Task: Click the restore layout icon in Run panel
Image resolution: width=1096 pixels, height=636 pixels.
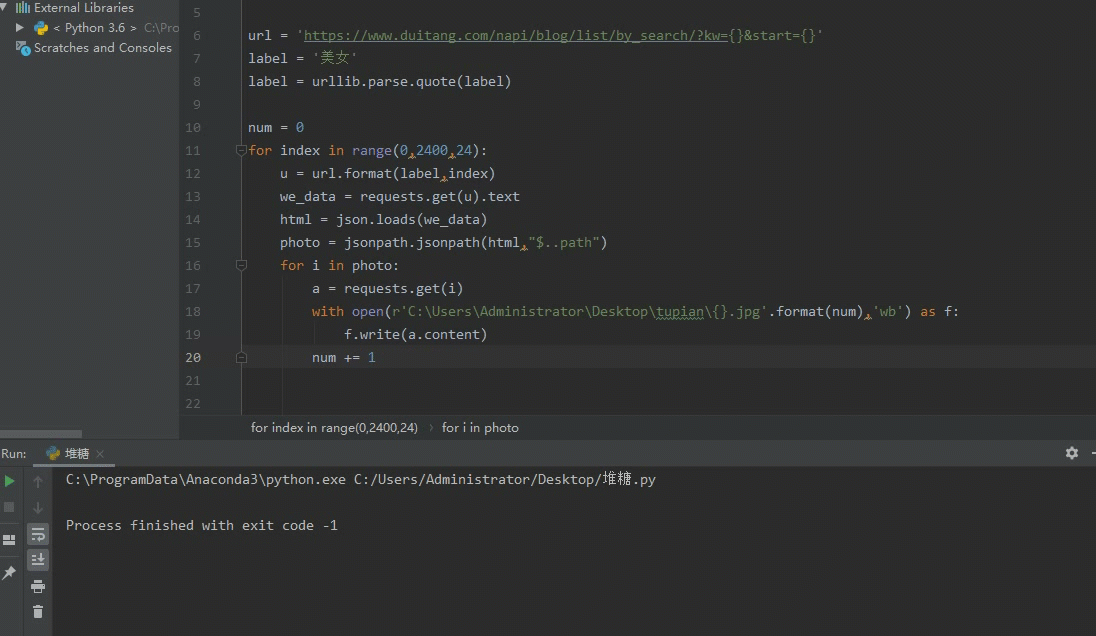Action: 9,540
